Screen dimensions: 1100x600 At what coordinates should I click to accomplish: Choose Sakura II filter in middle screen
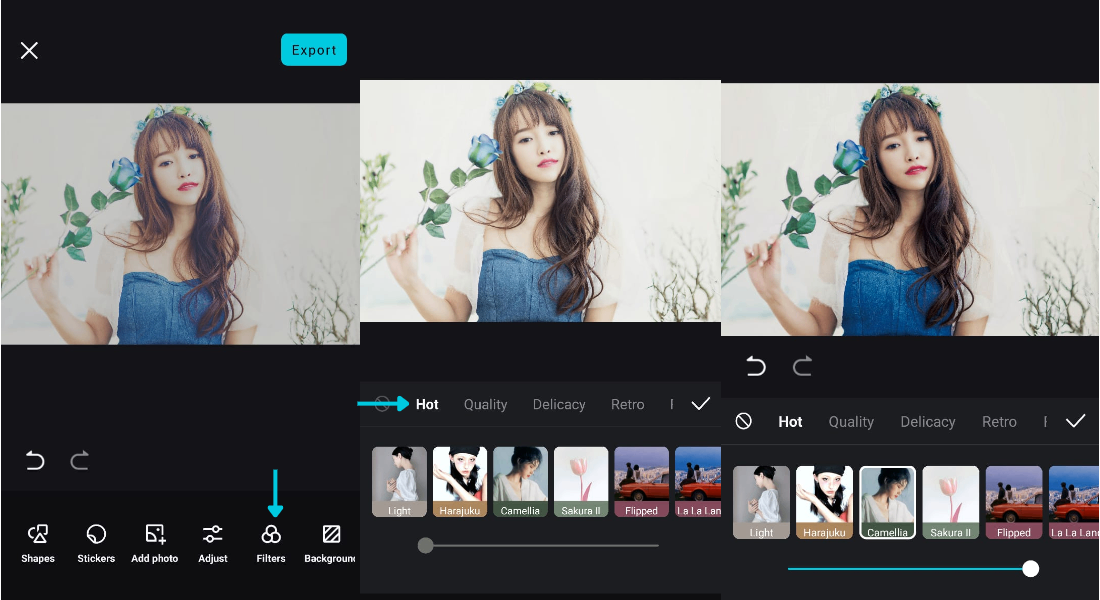click(581, 482)
